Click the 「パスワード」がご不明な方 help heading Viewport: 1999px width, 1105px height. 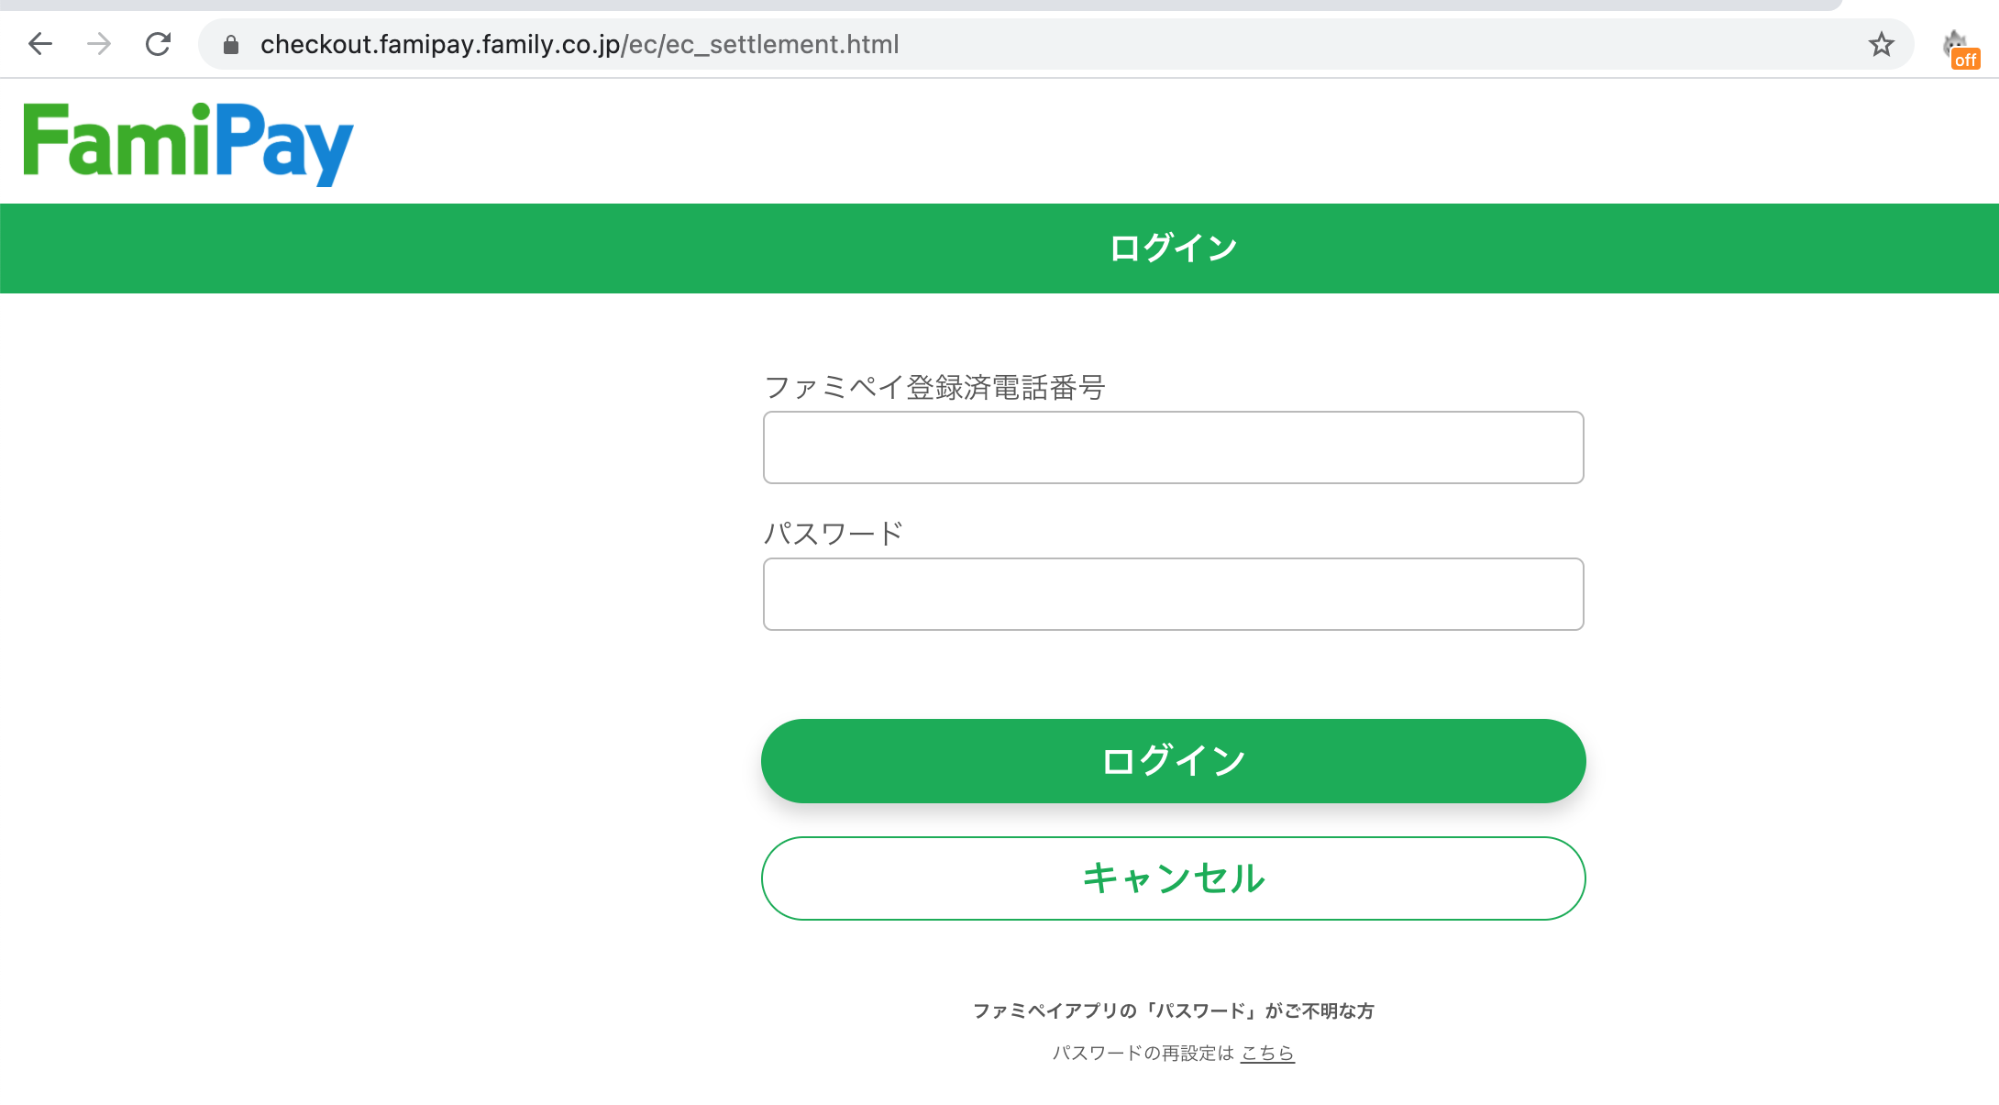coord(1173,1011)
